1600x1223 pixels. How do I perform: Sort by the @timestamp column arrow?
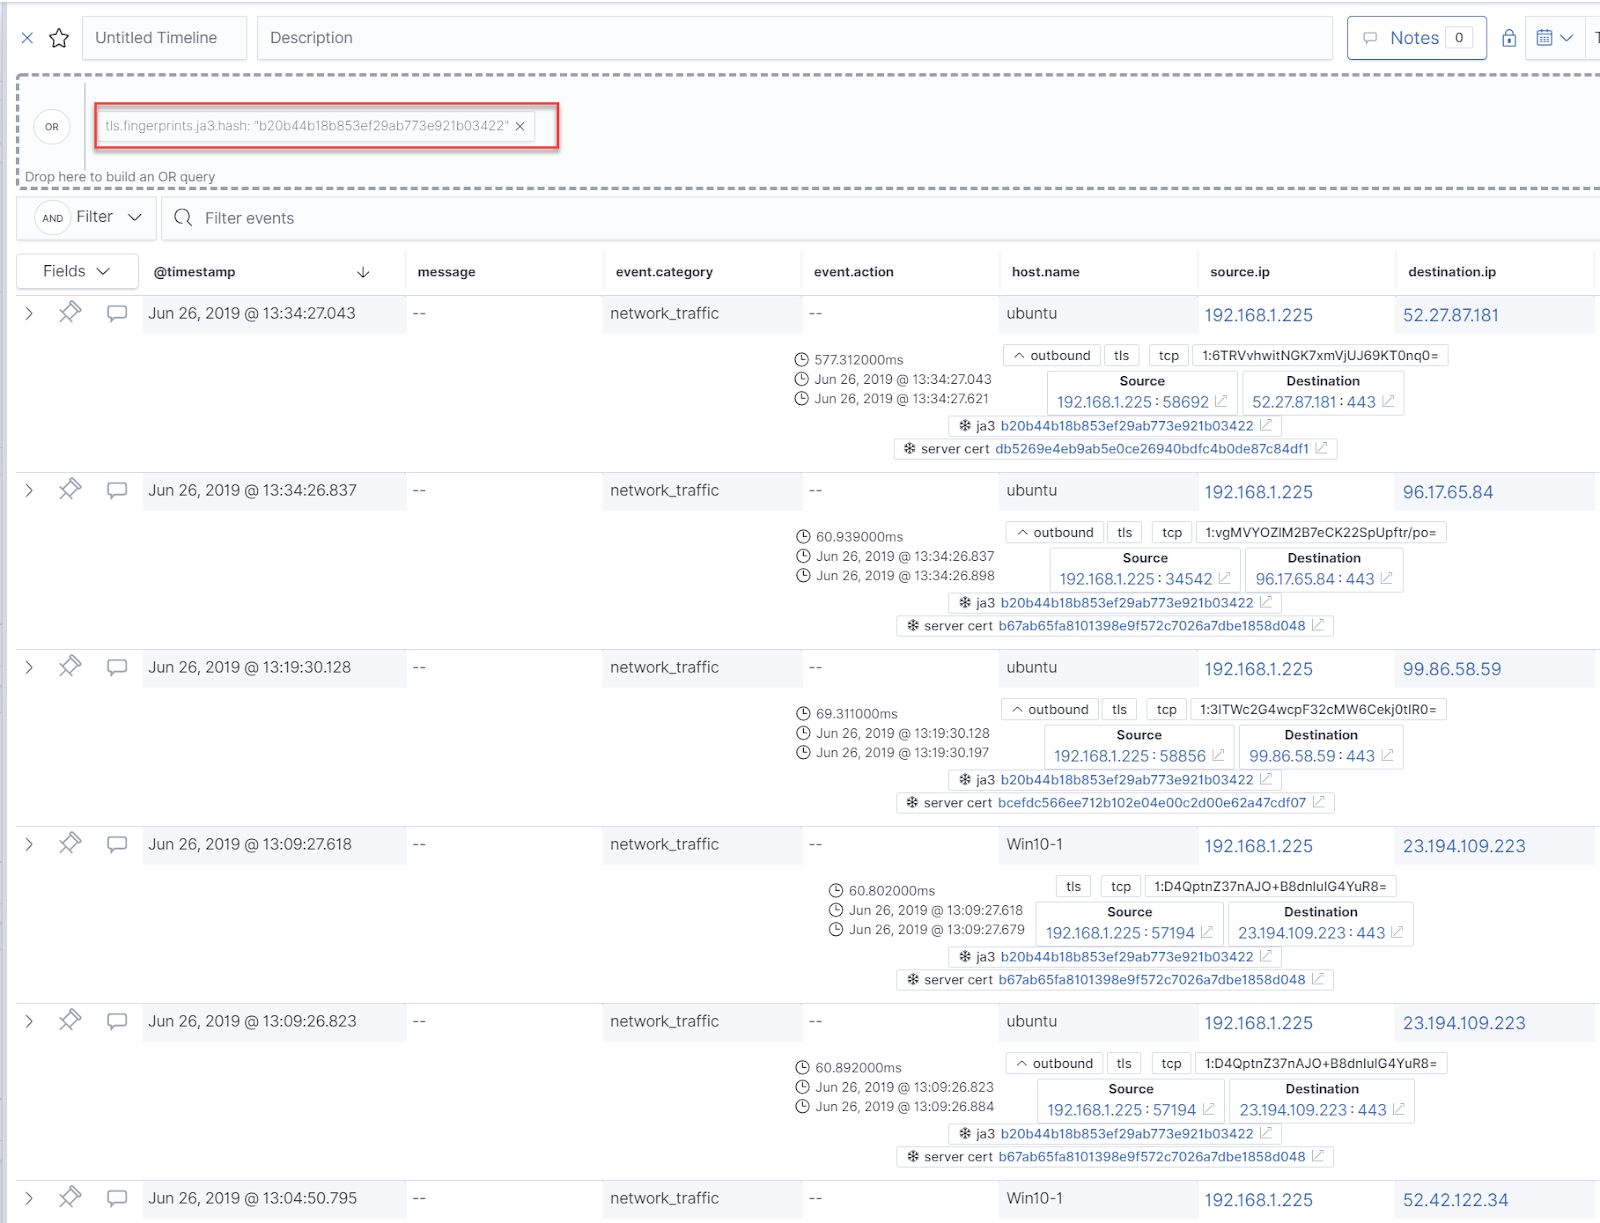pos(363,272)
